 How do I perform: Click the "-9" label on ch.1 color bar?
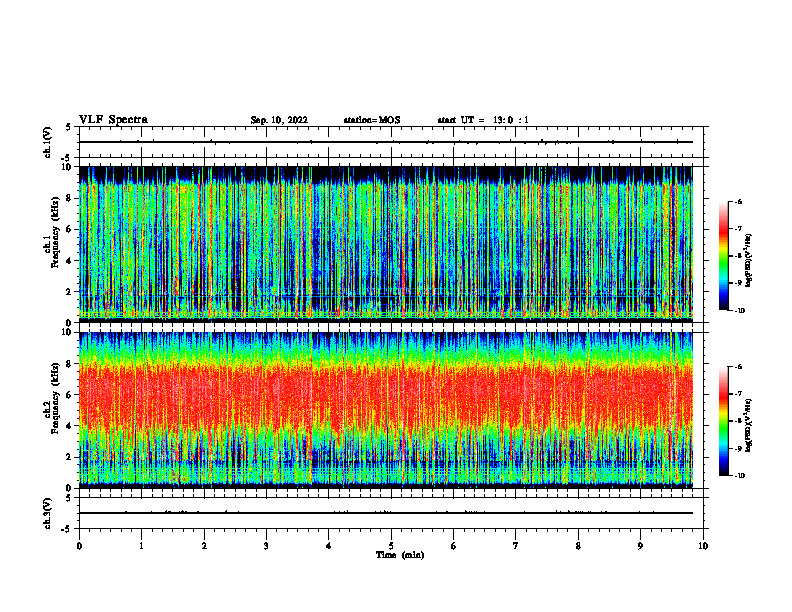(738, 283)
